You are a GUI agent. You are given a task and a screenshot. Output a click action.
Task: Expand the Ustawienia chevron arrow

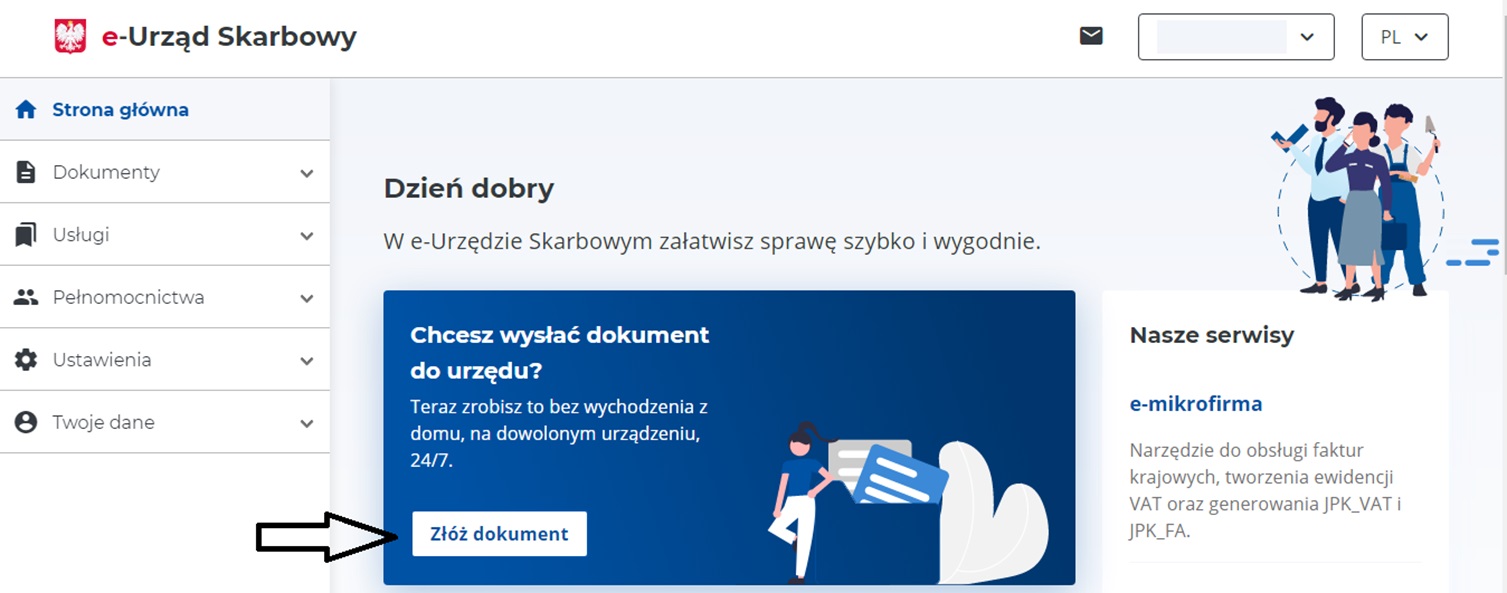click(x=307, y=361)
